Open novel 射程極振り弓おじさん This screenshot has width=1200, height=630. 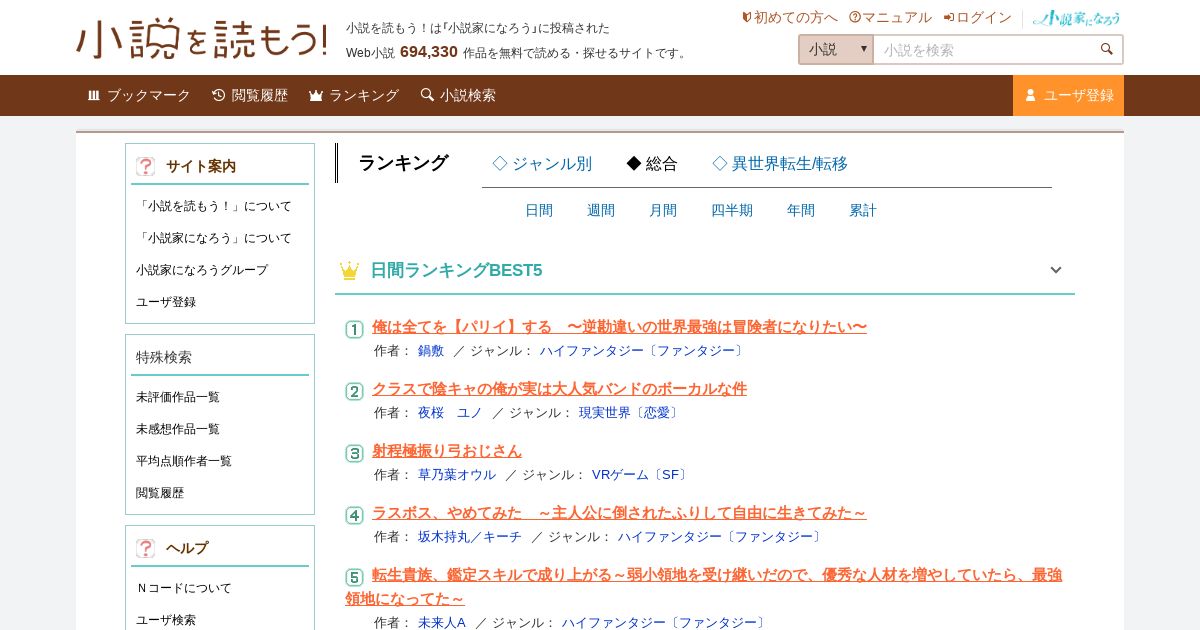[x=447, y=451]
